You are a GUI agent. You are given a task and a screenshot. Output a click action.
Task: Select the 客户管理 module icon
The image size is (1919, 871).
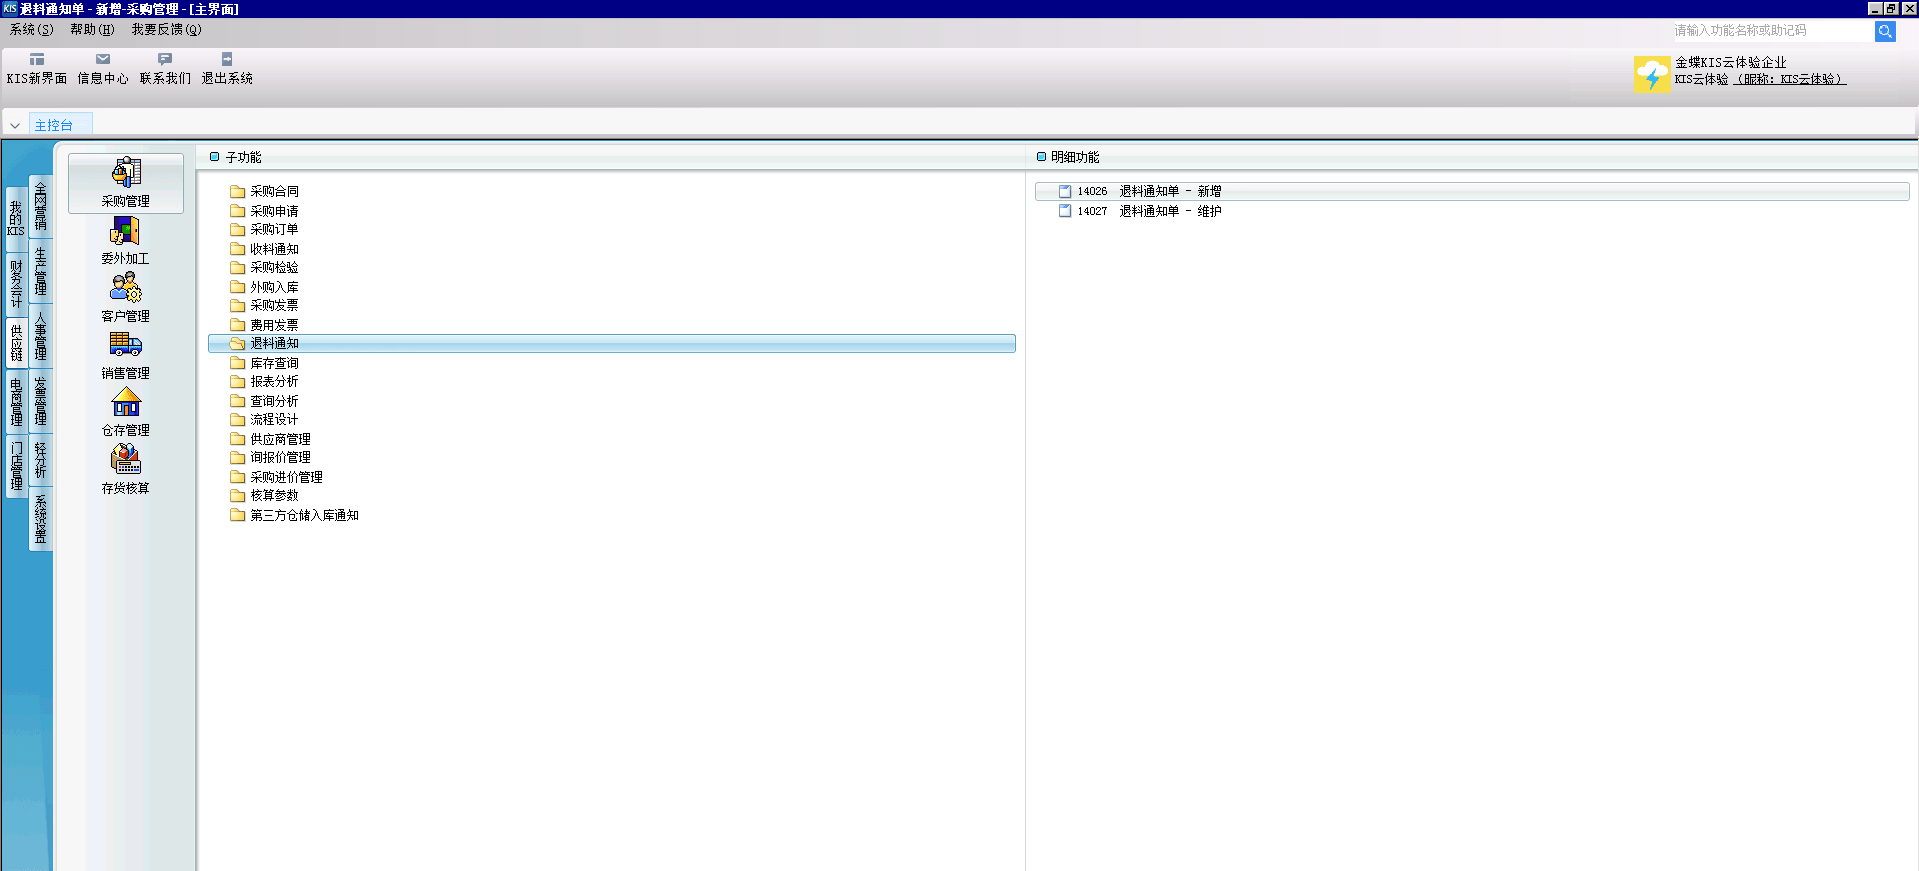click(x=126, y=289)
